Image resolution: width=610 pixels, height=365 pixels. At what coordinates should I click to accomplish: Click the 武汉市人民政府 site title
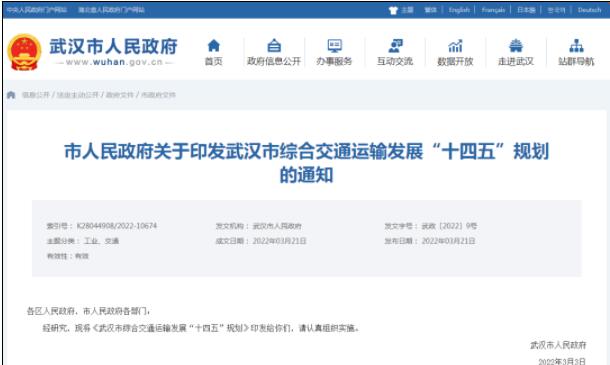pos(113,46)
